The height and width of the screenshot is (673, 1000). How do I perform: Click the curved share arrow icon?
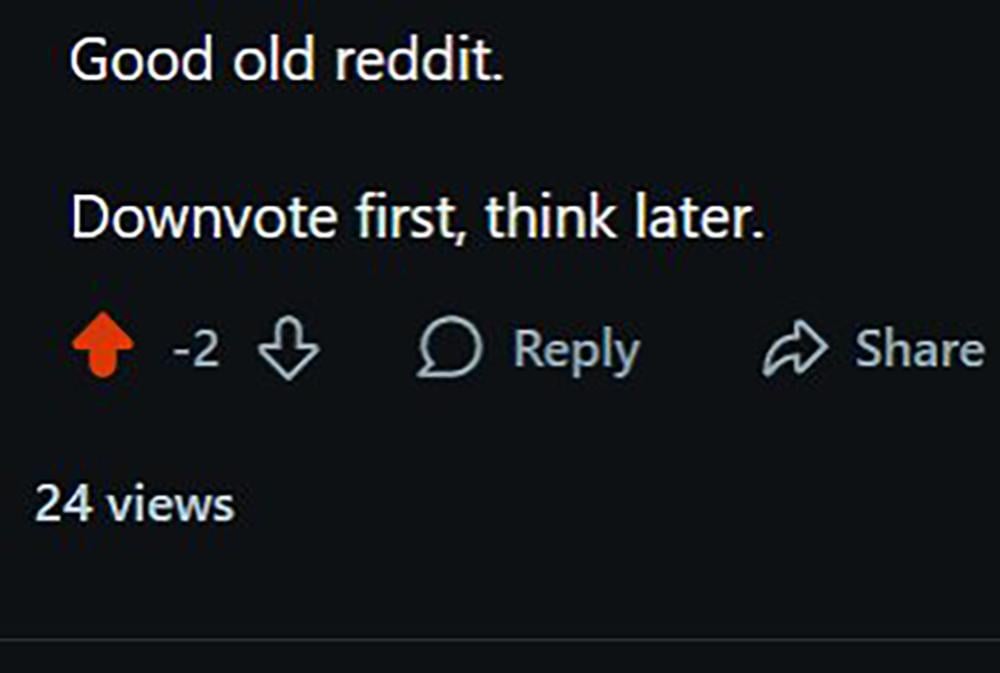click(x=795, y=350)
